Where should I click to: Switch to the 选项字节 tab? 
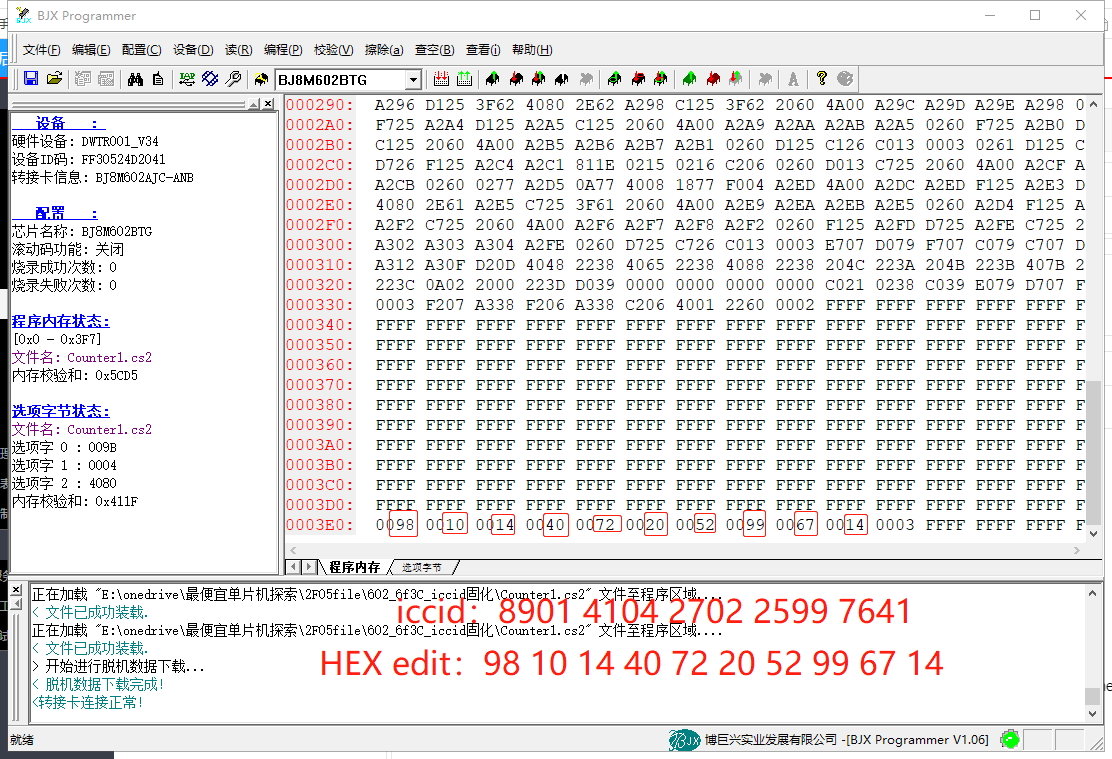[421, 567]
